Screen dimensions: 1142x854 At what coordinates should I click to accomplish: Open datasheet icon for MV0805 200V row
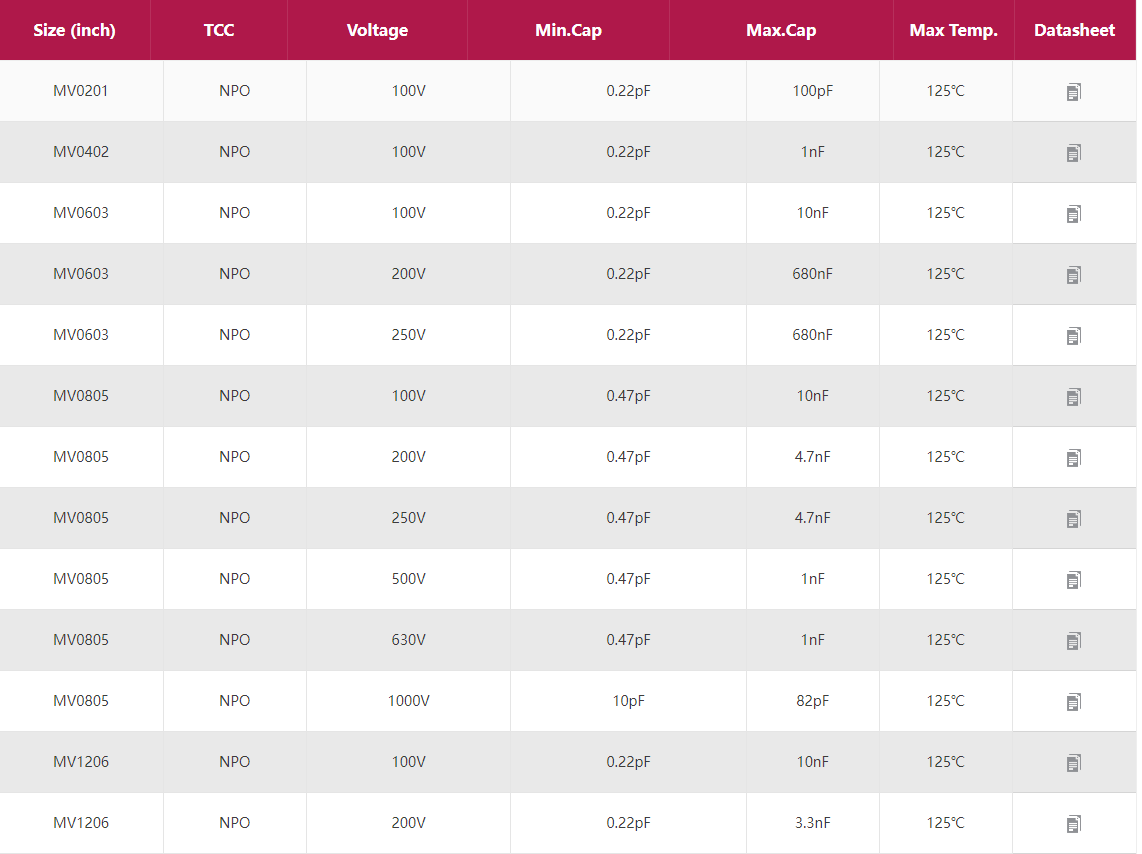tap(1073, 458)
